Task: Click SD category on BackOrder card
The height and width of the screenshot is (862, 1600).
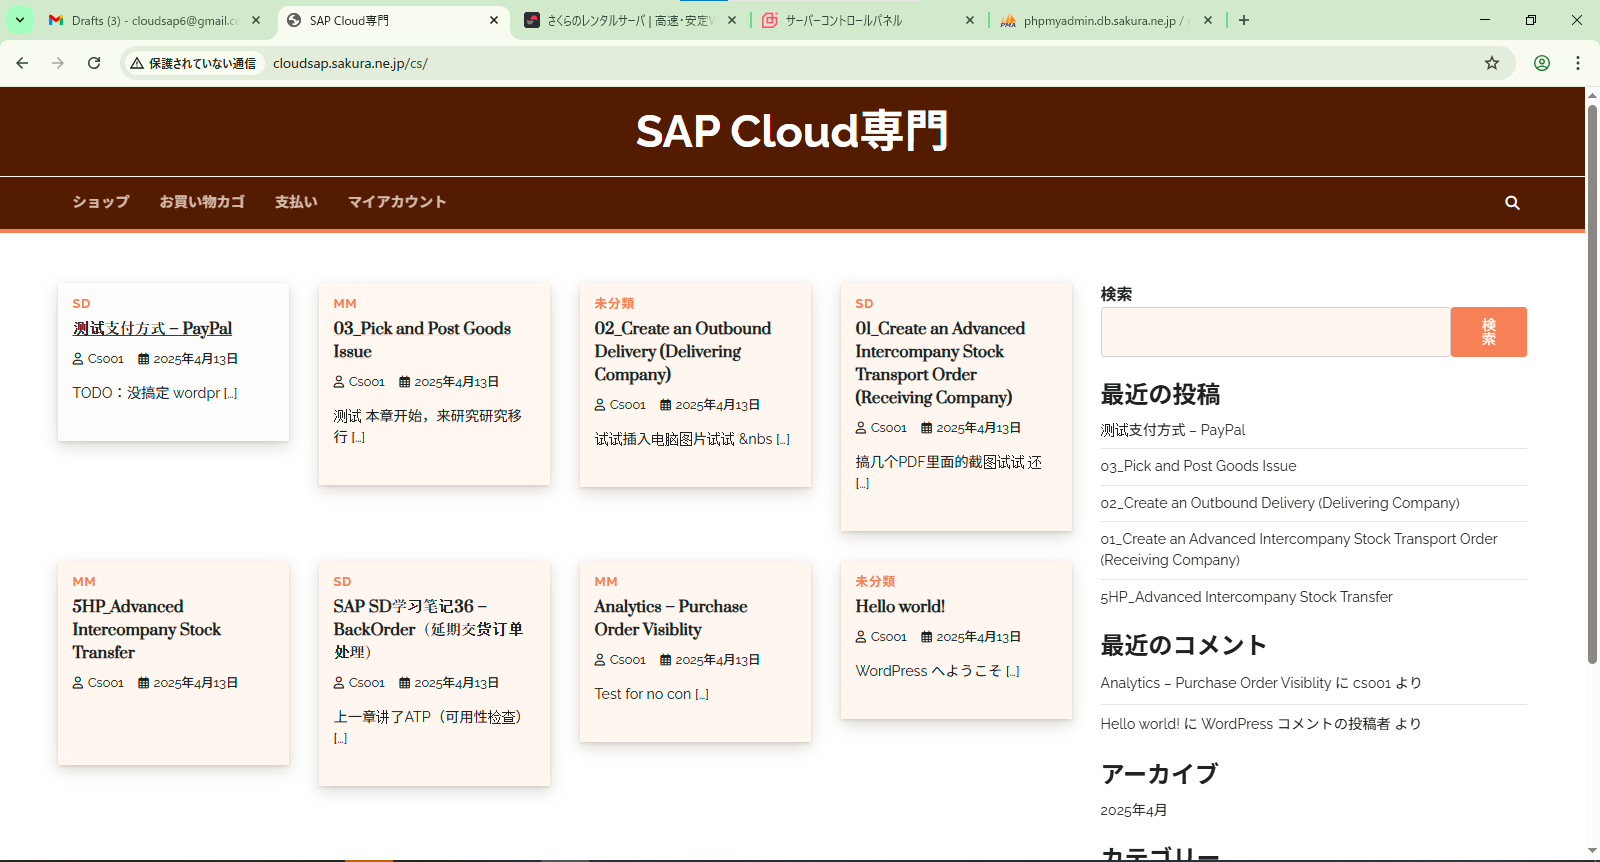Action: (x=342, y=581)
